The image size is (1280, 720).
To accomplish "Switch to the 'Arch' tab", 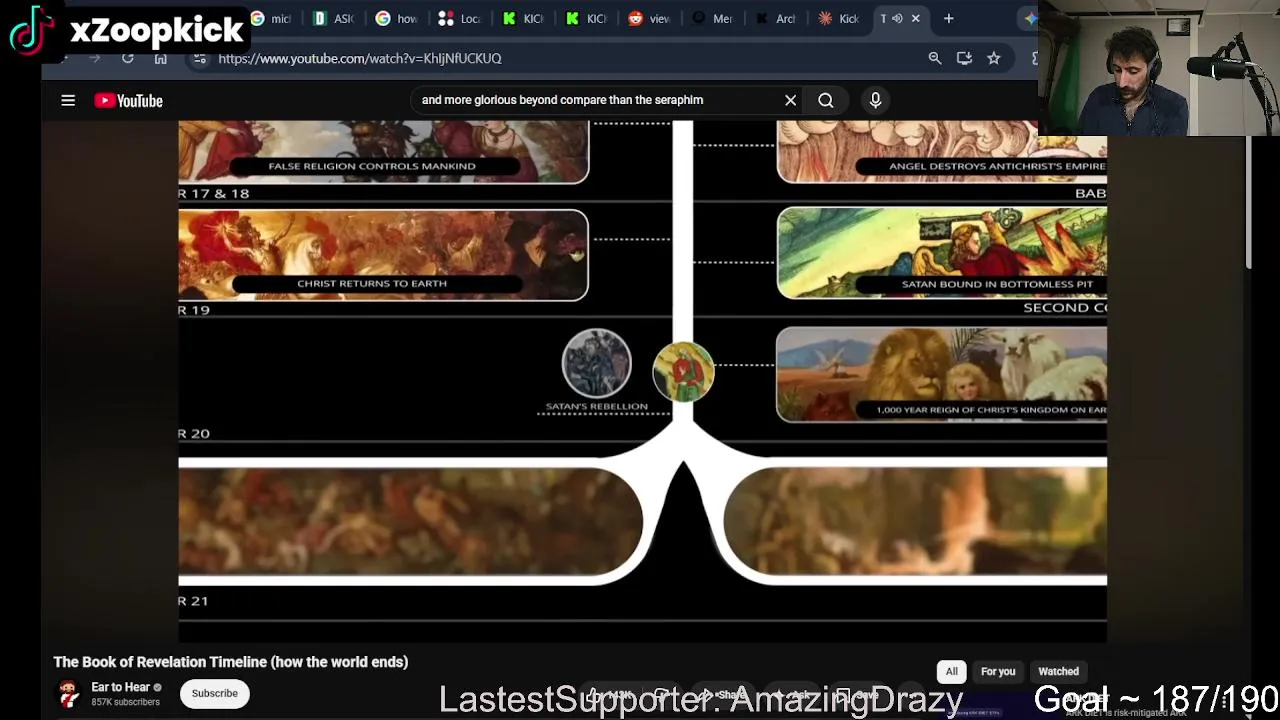I will [x=775, y=18].
